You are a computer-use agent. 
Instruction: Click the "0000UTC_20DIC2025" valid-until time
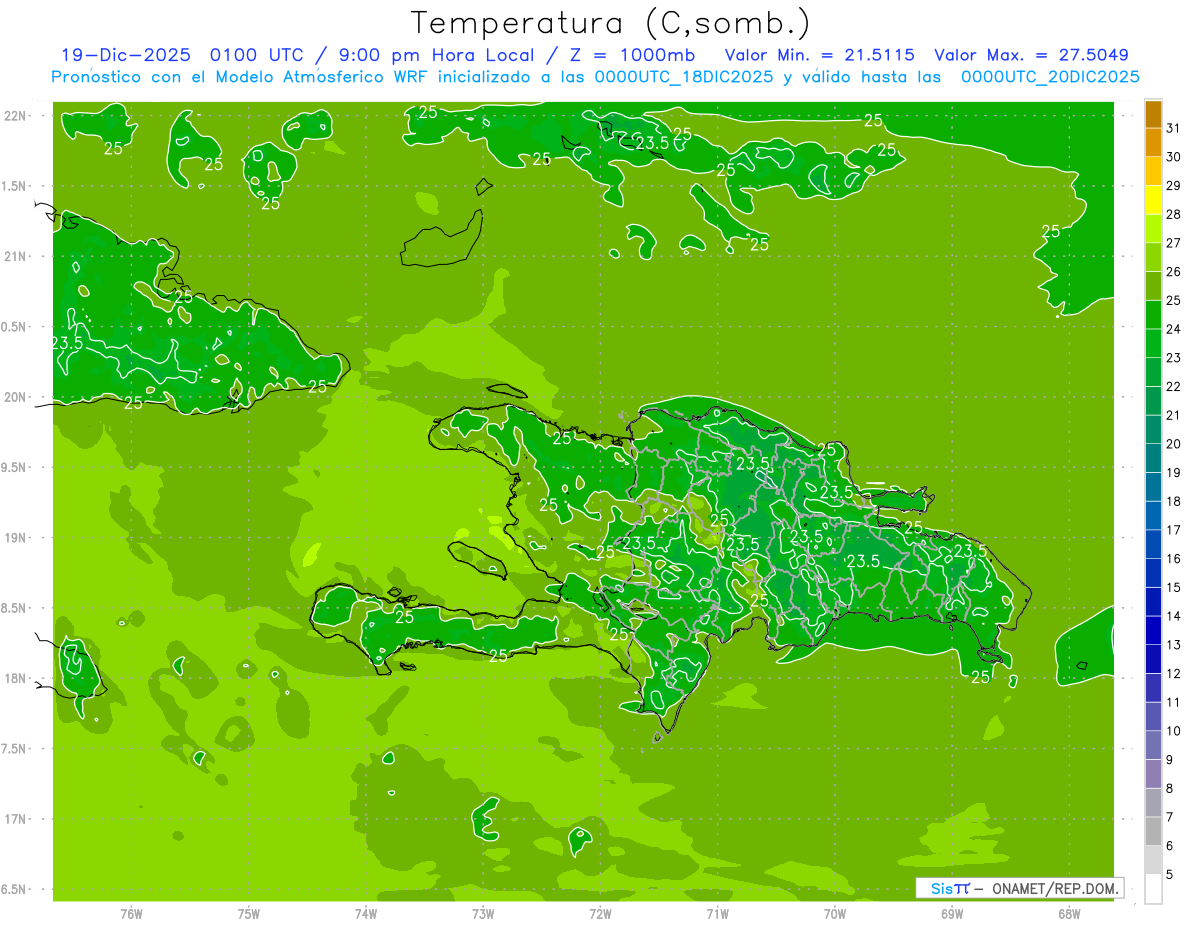click(x=1050, y=77)
